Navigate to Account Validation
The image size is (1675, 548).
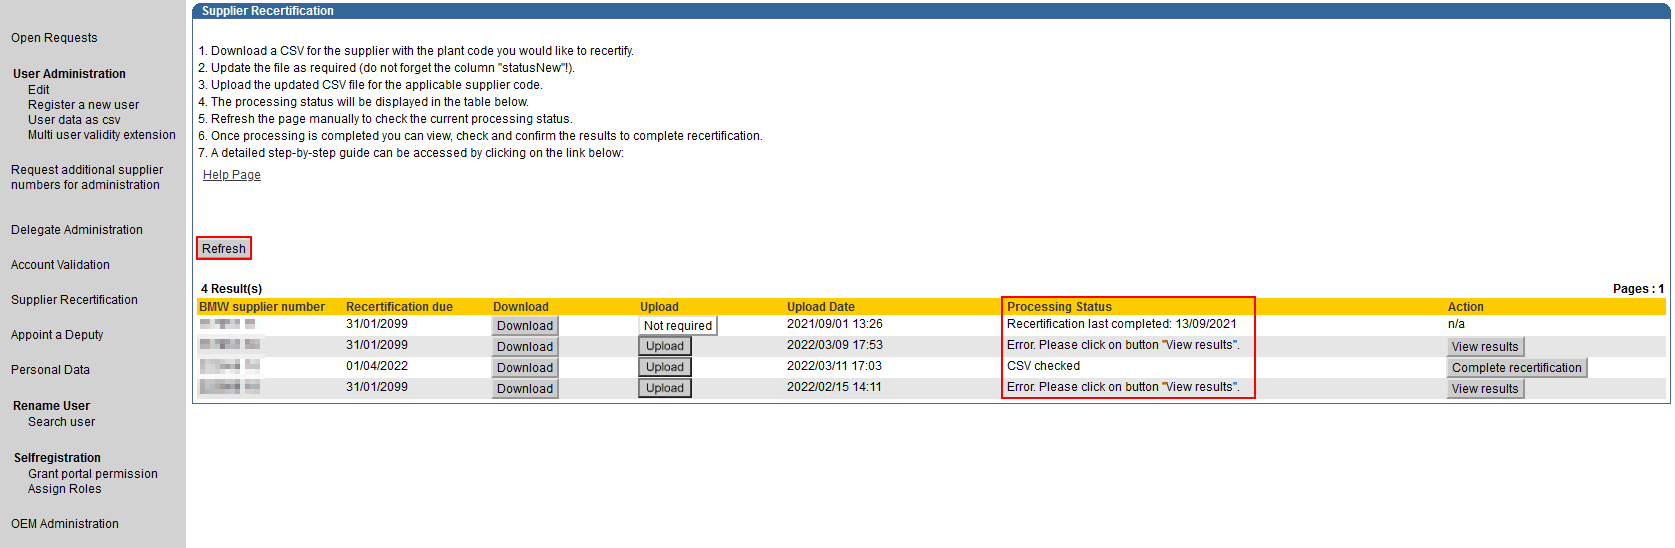(x=60, y=265)
